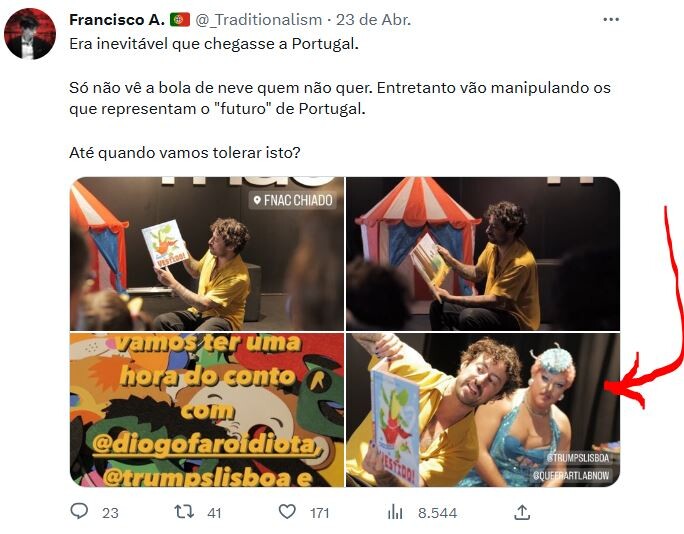Click the share upload icon
Screen dimensions: 684x534
522,512
